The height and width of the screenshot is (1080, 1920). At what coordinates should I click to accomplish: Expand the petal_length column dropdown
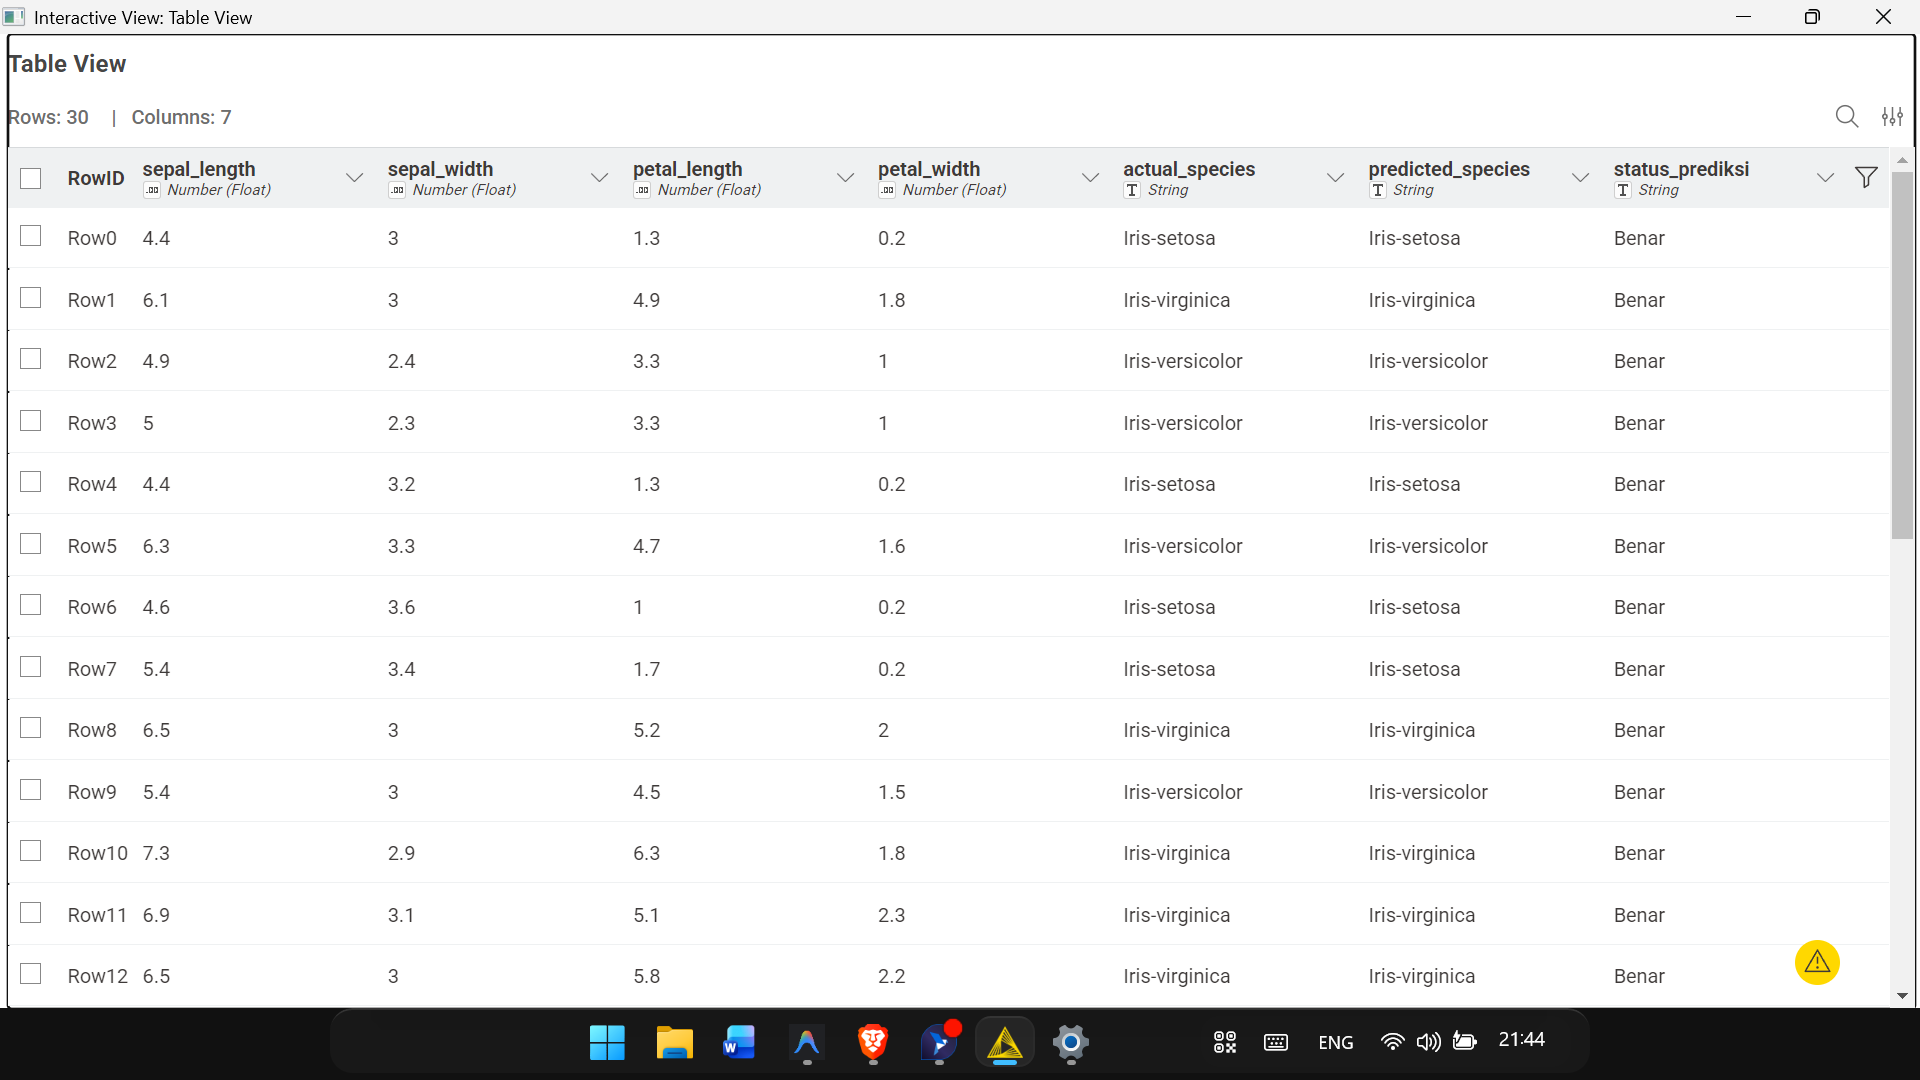click(x=845, y=178)
